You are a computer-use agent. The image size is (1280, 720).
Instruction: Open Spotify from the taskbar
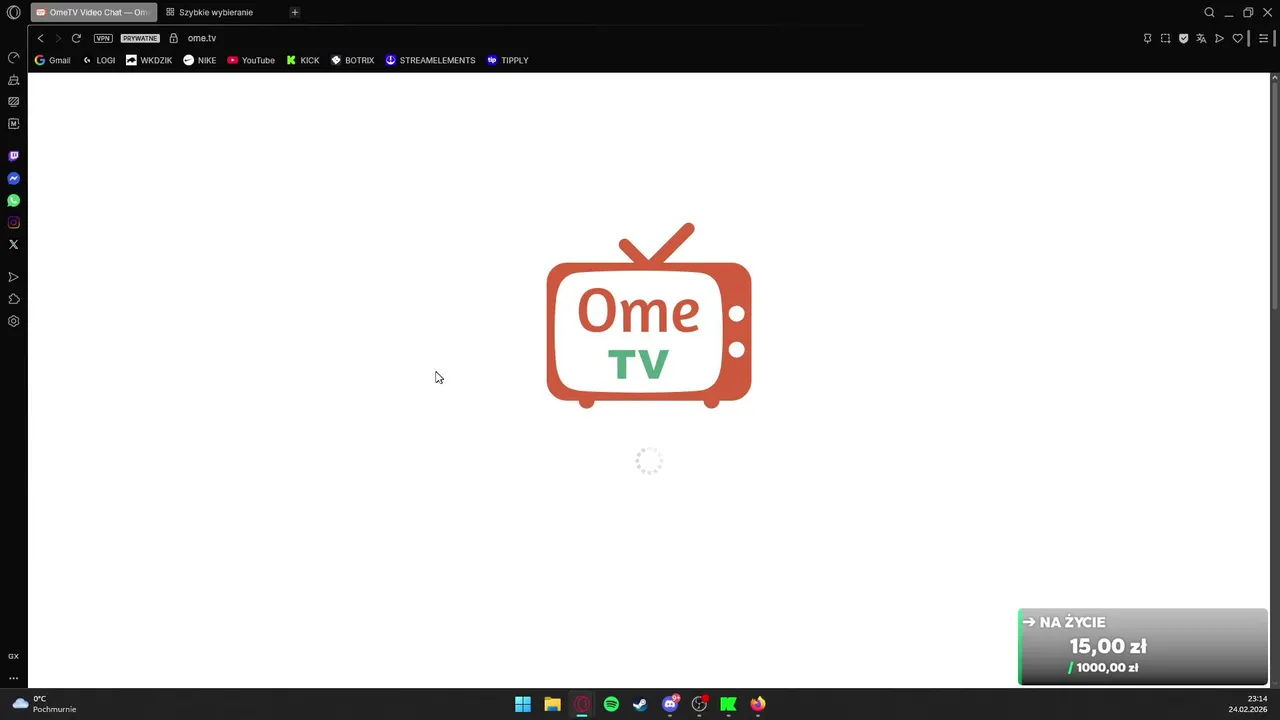point(611,704)
